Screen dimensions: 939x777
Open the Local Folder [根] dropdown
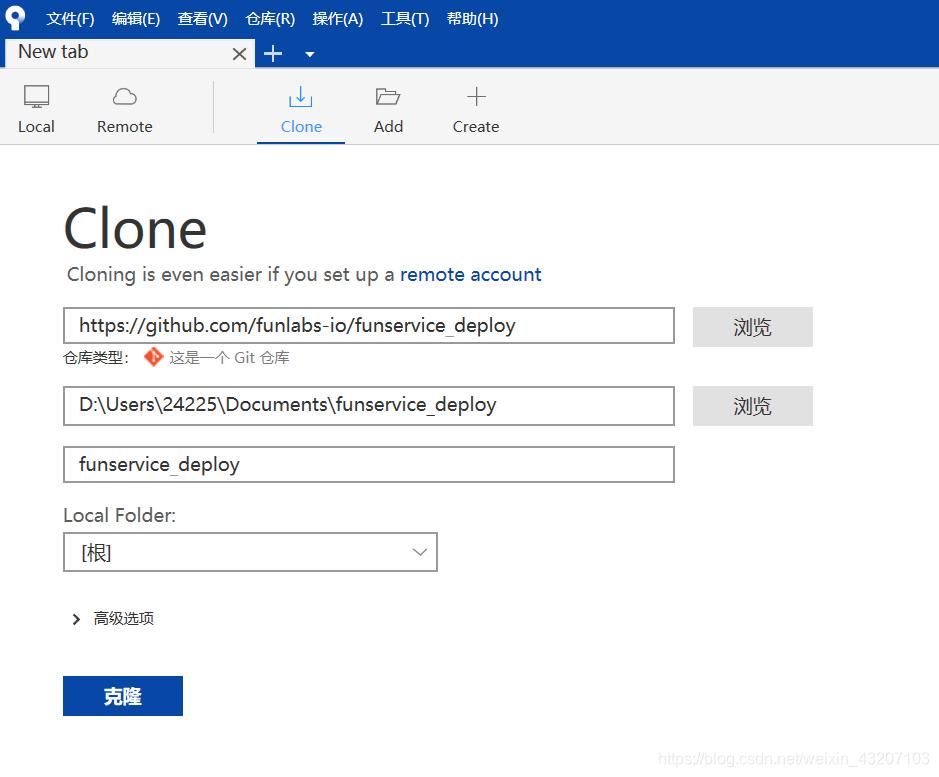click(250, 552)
